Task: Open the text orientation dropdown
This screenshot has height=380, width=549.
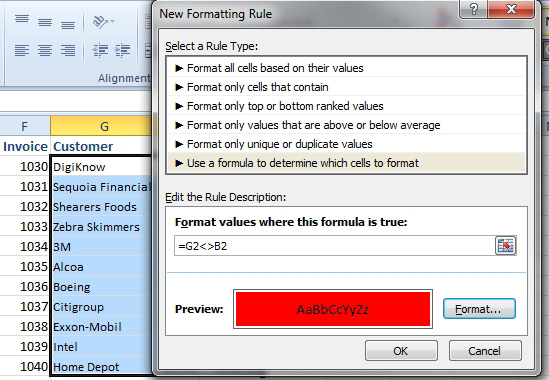Action: click(104, 22)
